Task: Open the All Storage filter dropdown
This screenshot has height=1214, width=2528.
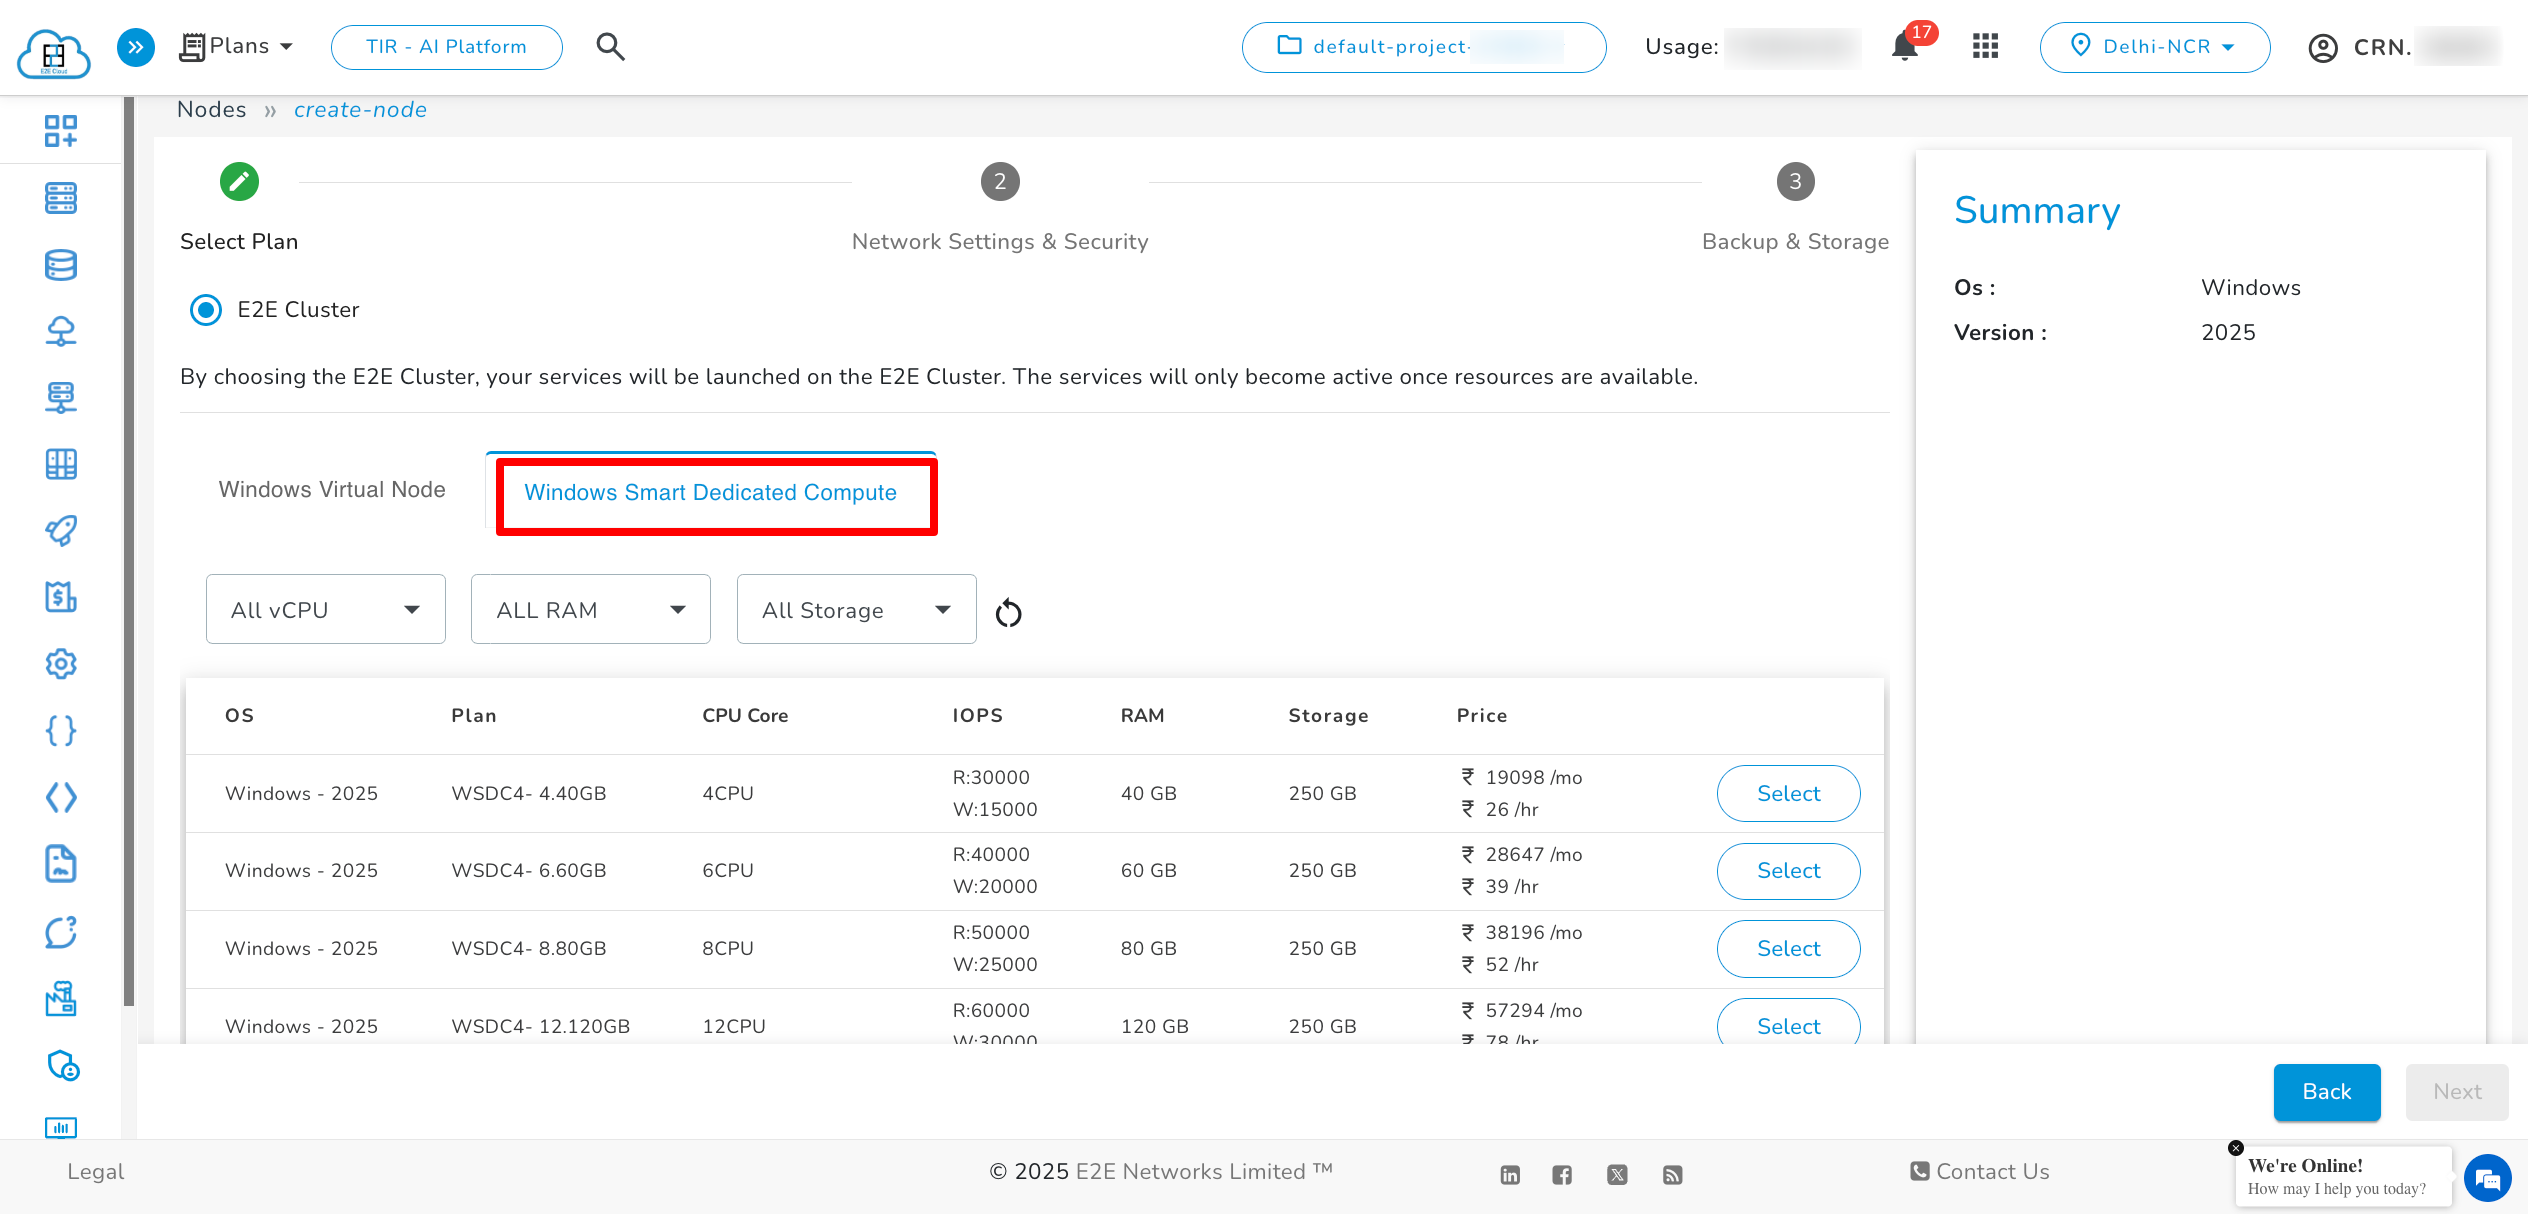Action: click(x=857, y=609)
